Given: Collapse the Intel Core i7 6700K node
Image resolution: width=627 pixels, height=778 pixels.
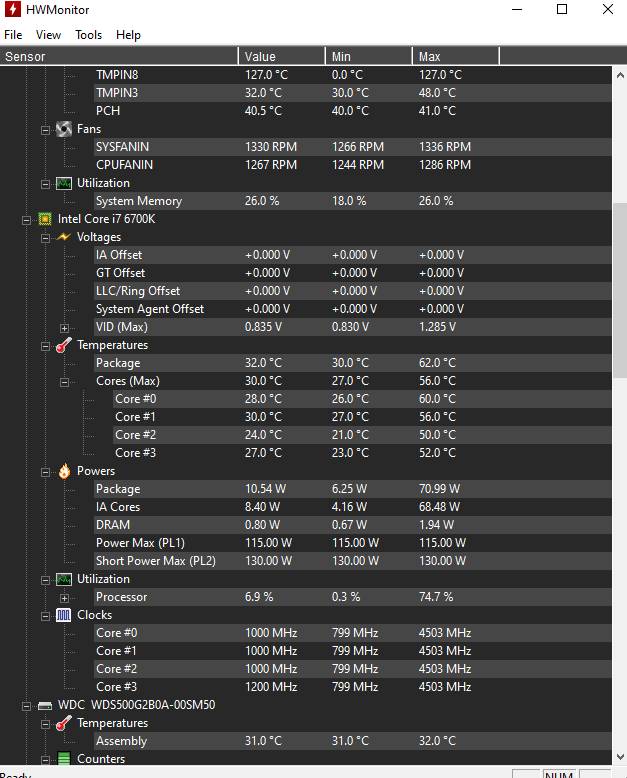Looking at the screenshot, I should pos(26,220).
